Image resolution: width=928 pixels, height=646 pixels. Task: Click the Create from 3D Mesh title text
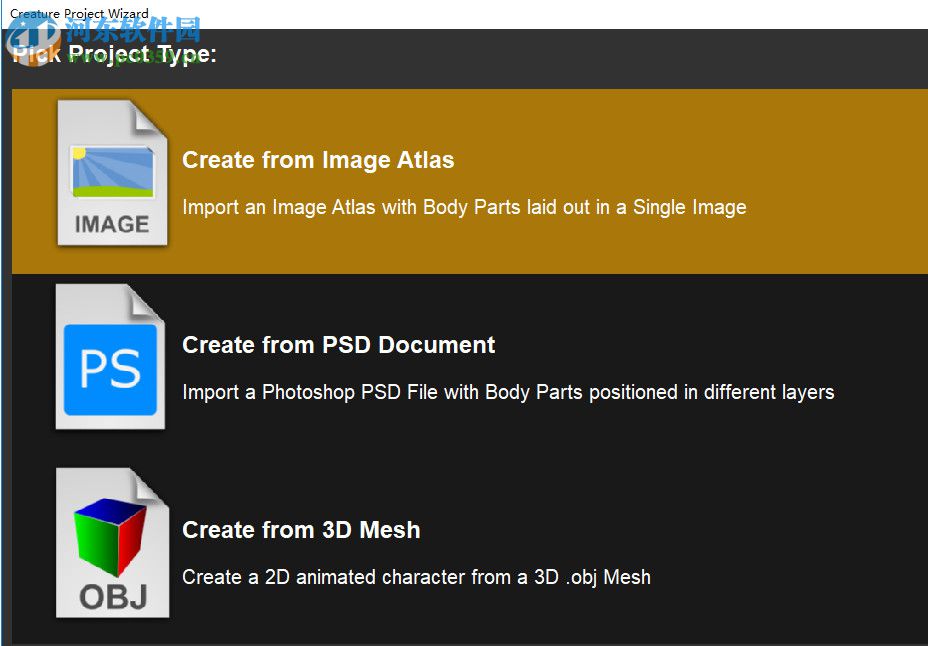pos(301,530)
